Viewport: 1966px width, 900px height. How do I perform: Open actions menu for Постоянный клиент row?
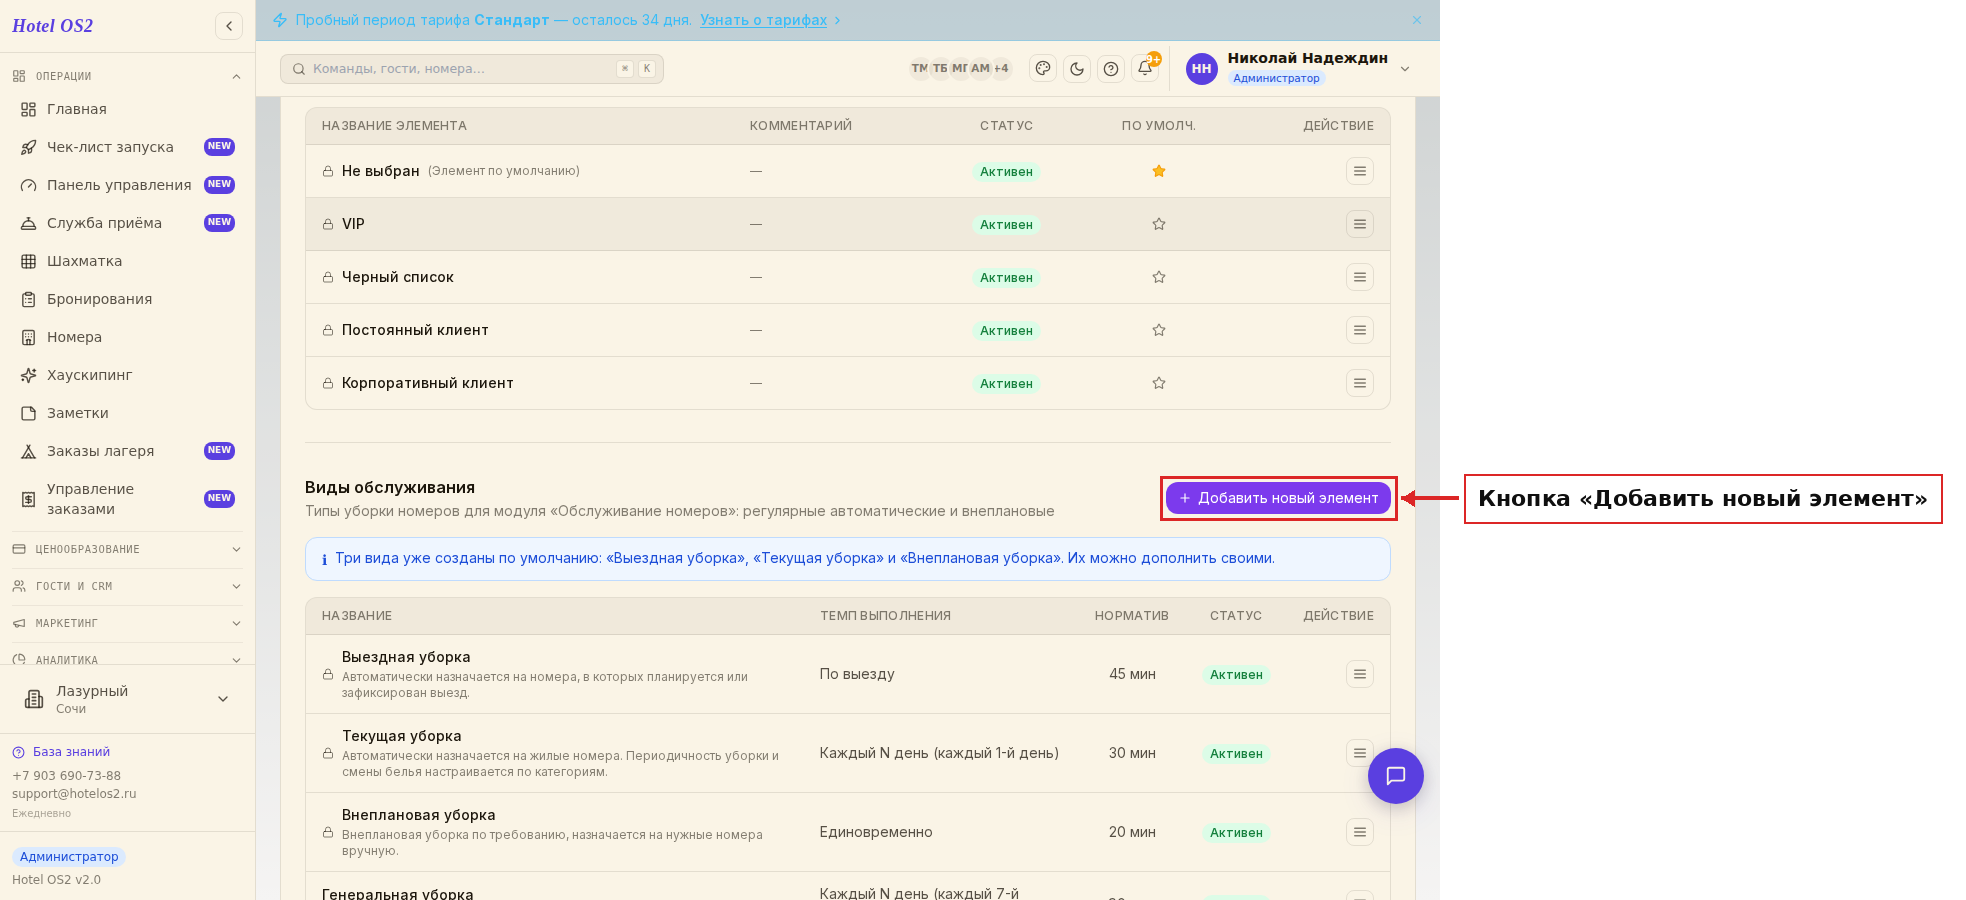pos(1360,330)
